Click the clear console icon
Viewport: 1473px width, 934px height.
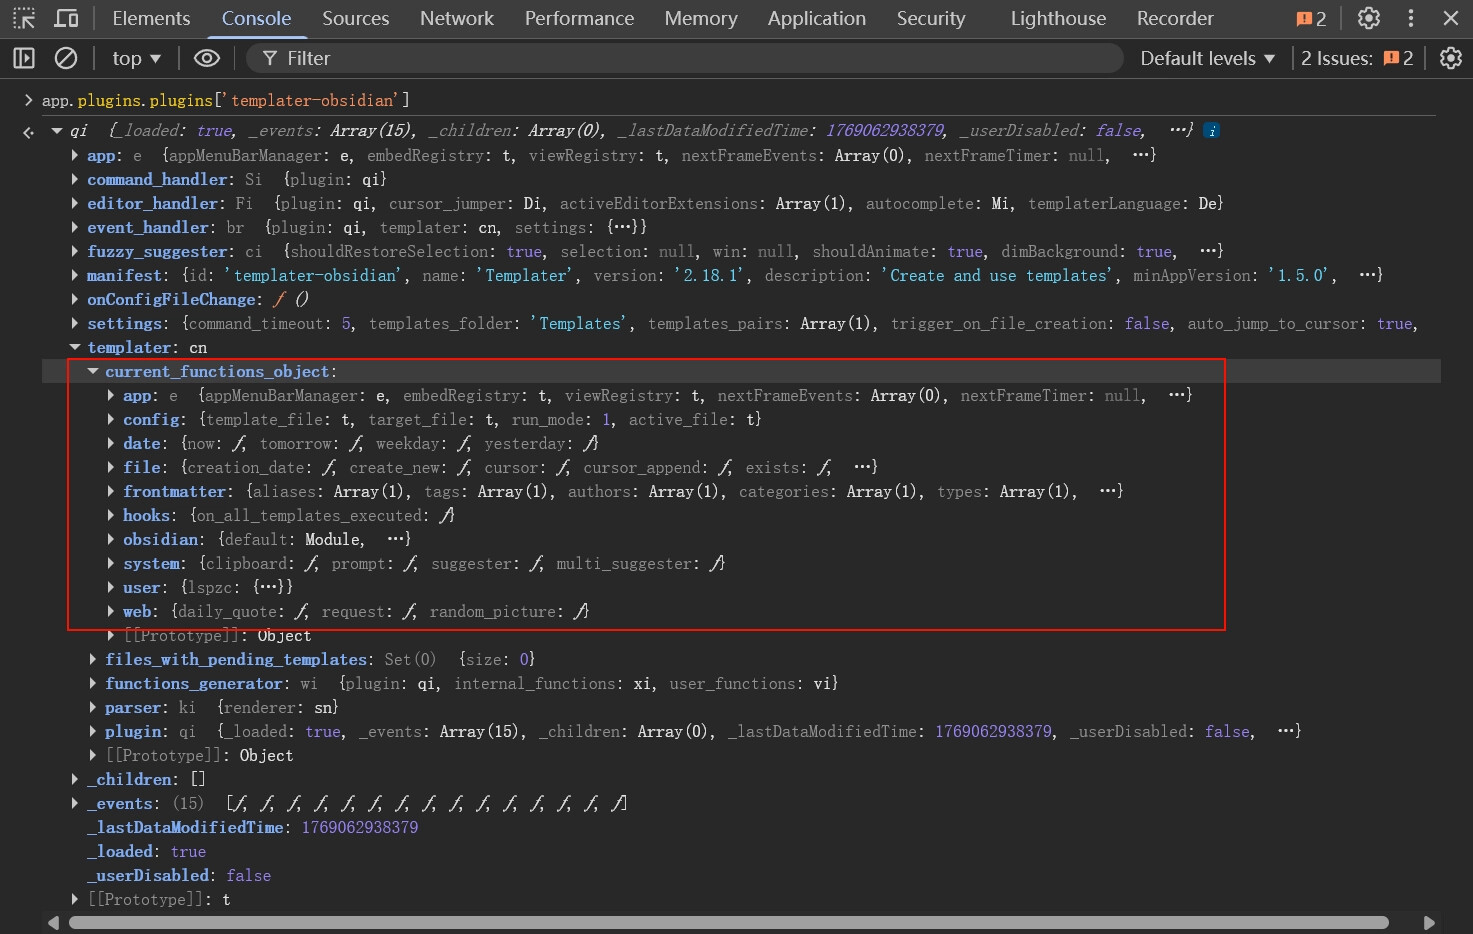(66, 58)
